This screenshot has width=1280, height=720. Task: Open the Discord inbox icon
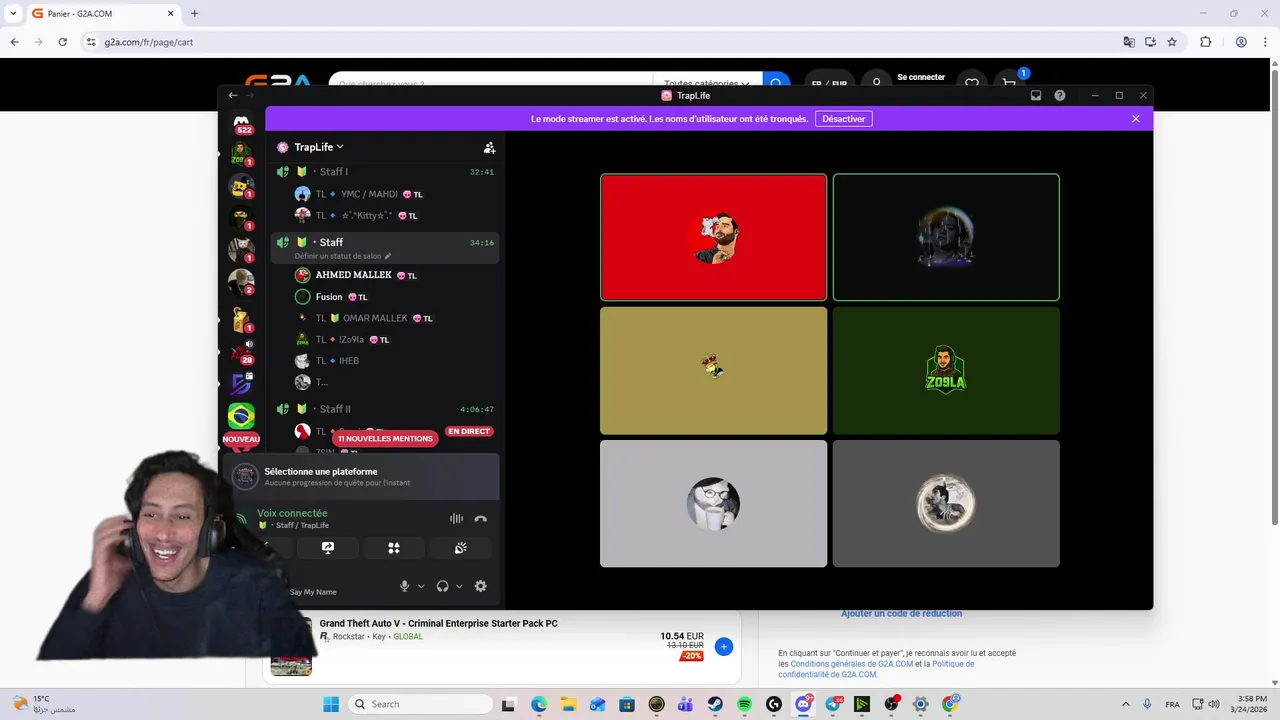pos(1036,95)
